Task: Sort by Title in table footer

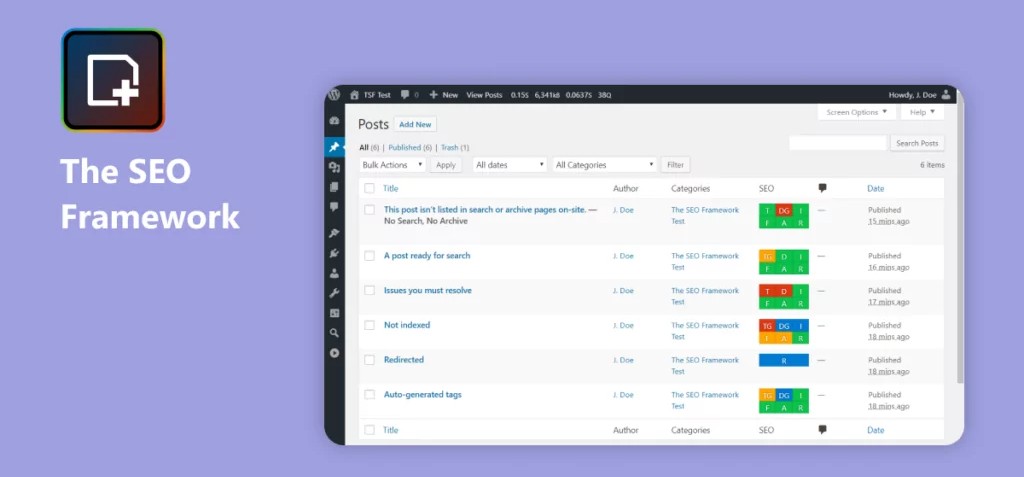Action: tap(391, 430)
